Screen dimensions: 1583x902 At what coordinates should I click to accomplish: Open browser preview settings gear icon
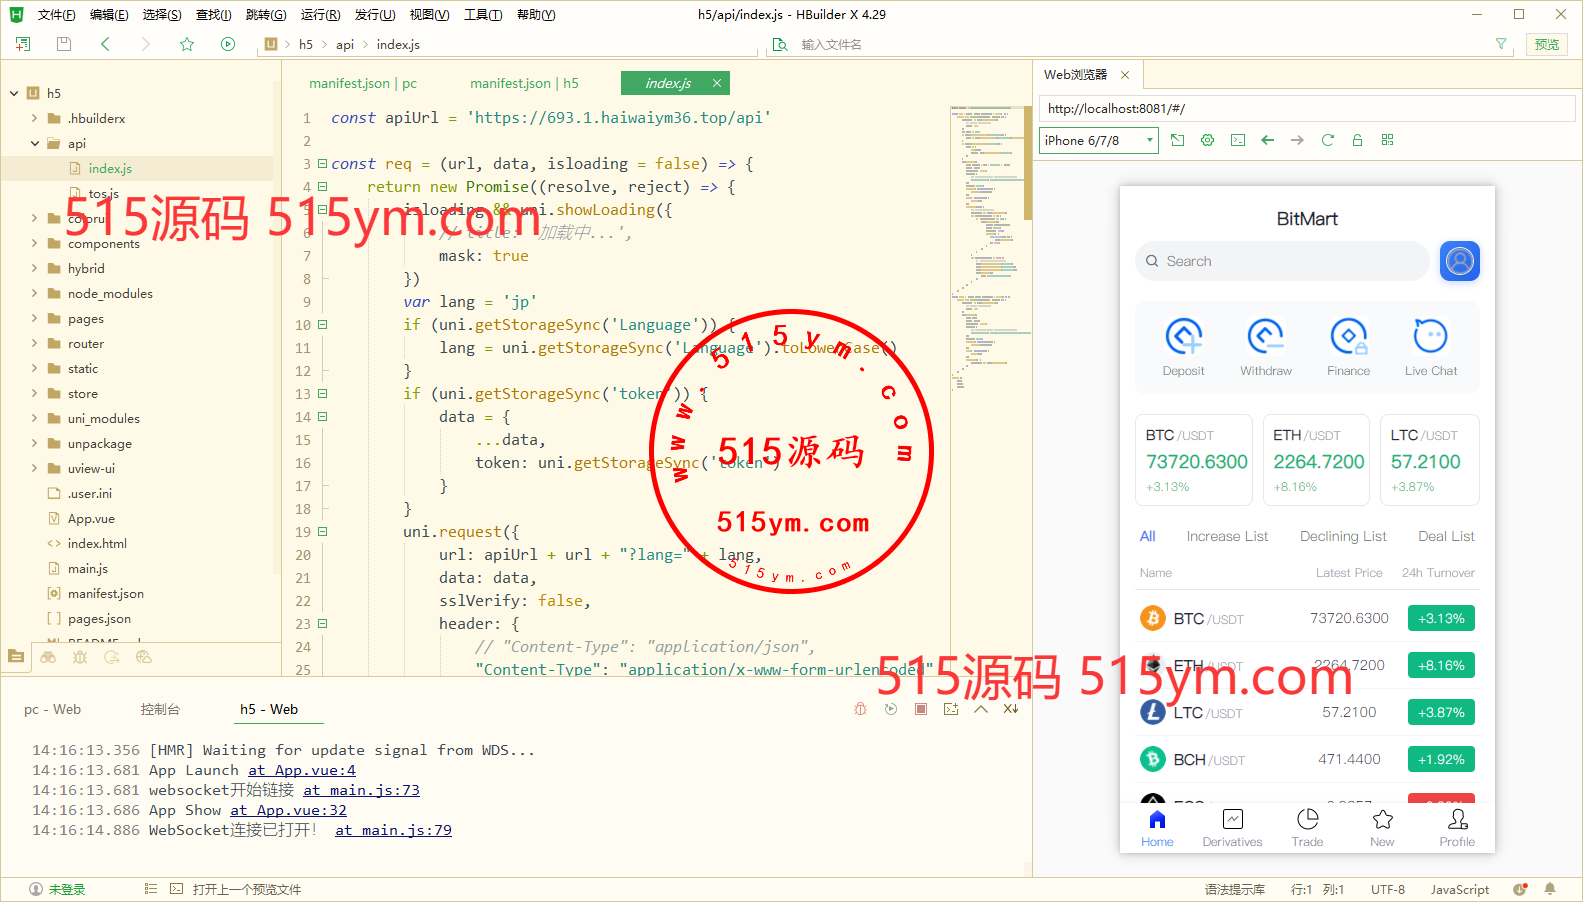pos(1207,140)
